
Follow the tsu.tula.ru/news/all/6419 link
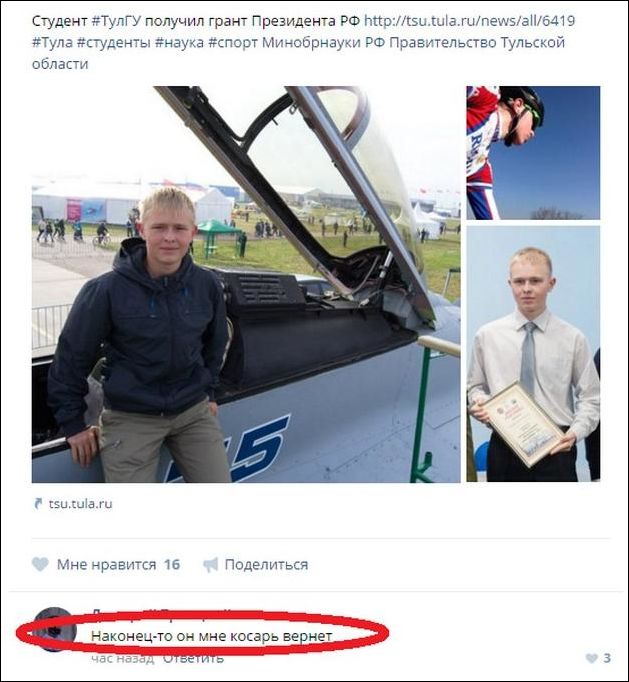coord(469,21)
